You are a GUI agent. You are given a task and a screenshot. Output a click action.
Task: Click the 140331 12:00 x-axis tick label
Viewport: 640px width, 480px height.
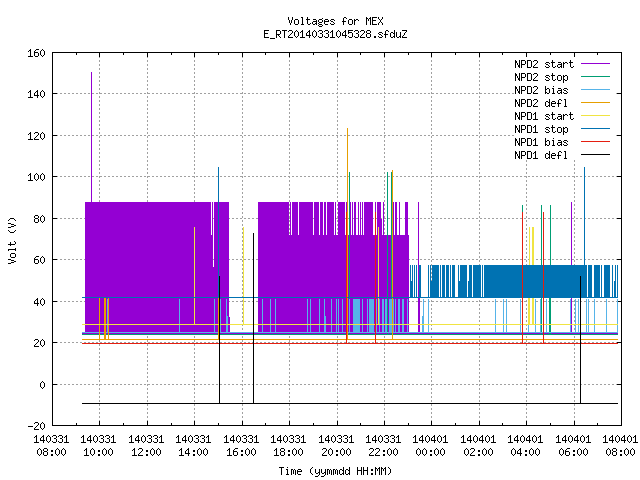click(146, 446)
